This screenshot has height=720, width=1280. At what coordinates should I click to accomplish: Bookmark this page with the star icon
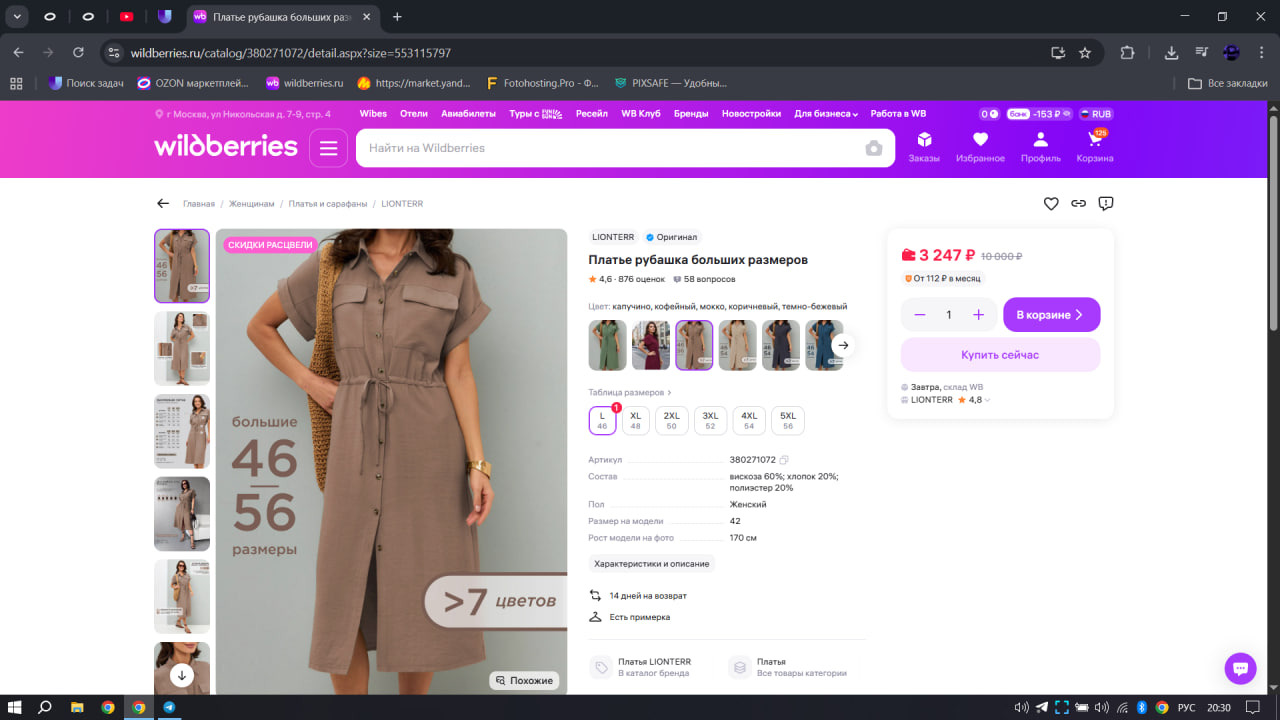[1085, 53]
